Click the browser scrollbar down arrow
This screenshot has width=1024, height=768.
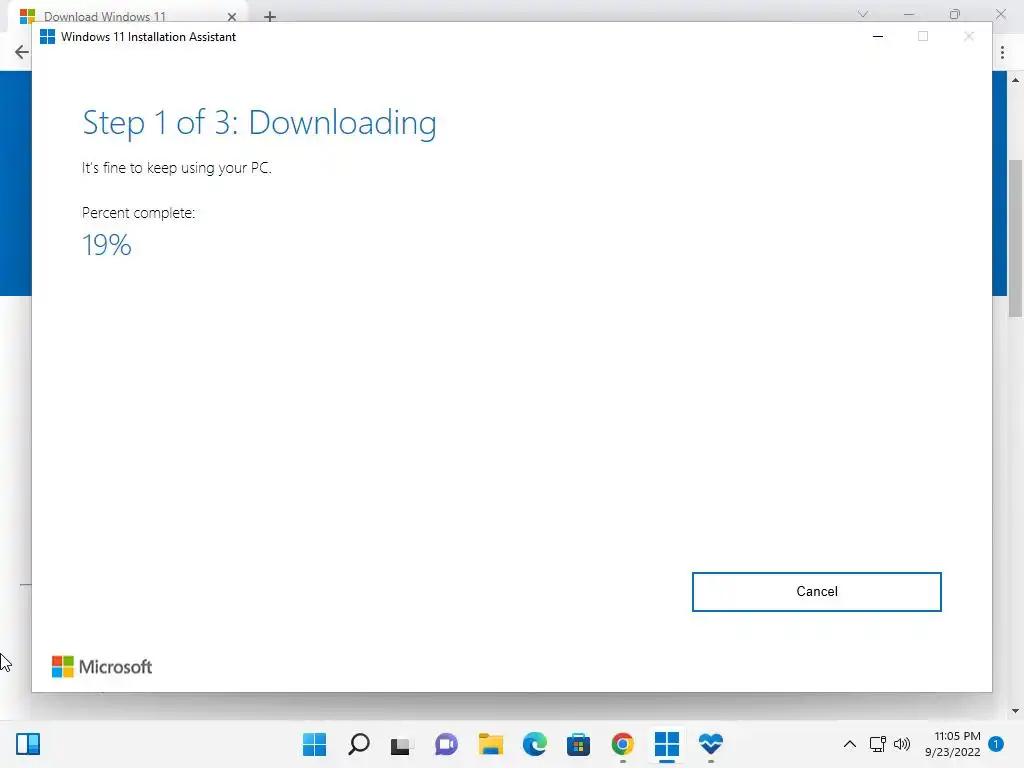coord(1015,711)
